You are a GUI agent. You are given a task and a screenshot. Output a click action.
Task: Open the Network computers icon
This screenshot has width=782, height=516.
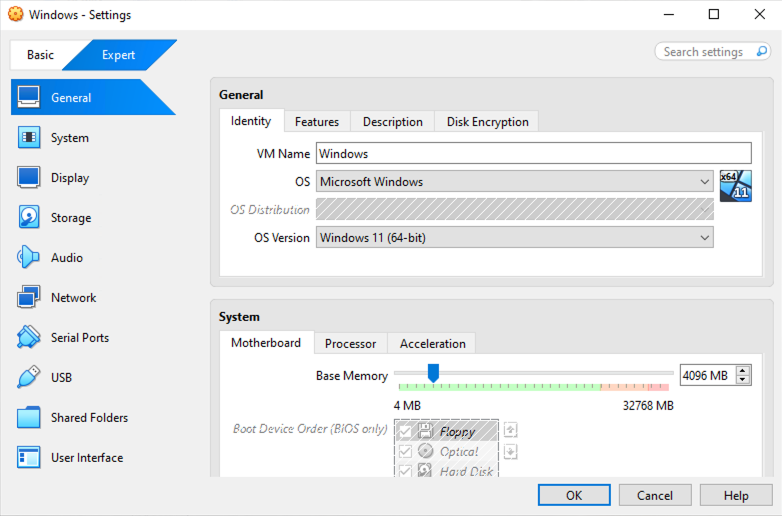tap(28, 297)
